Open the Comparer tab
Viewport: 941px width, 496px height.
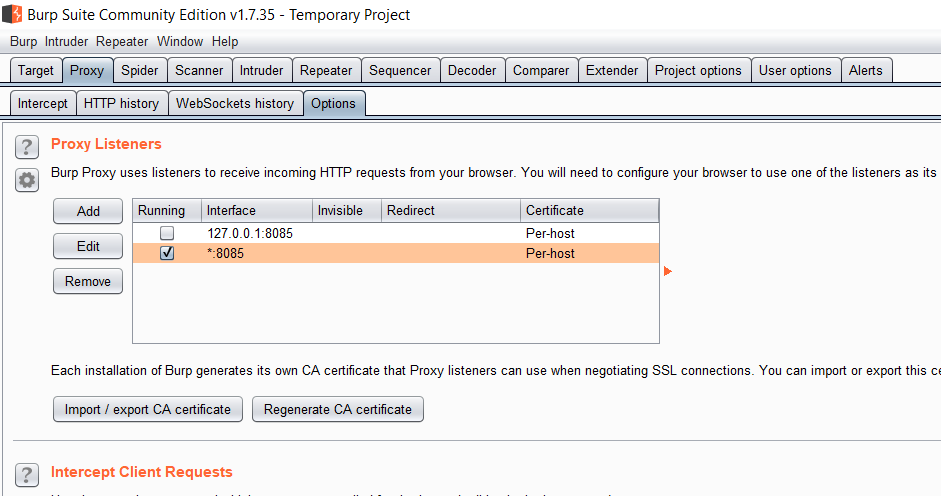click(541, 70)
